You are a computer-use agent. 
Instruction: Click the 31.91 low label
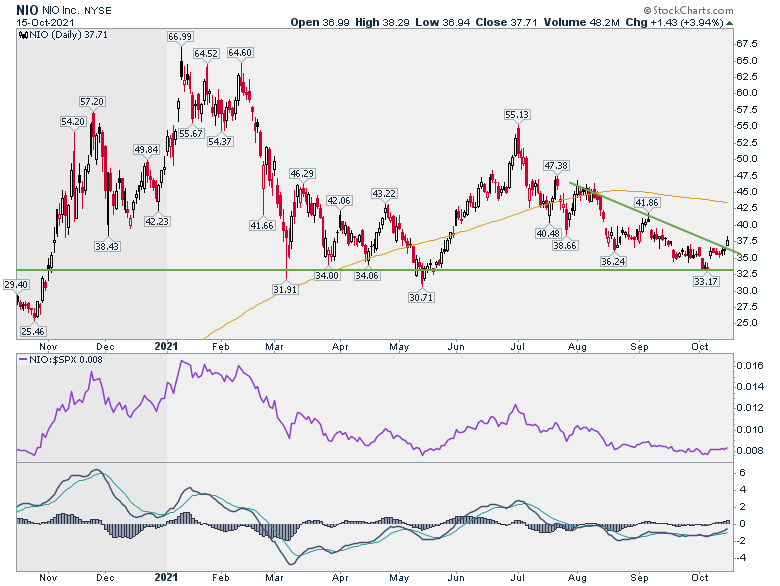click(285, 289)
